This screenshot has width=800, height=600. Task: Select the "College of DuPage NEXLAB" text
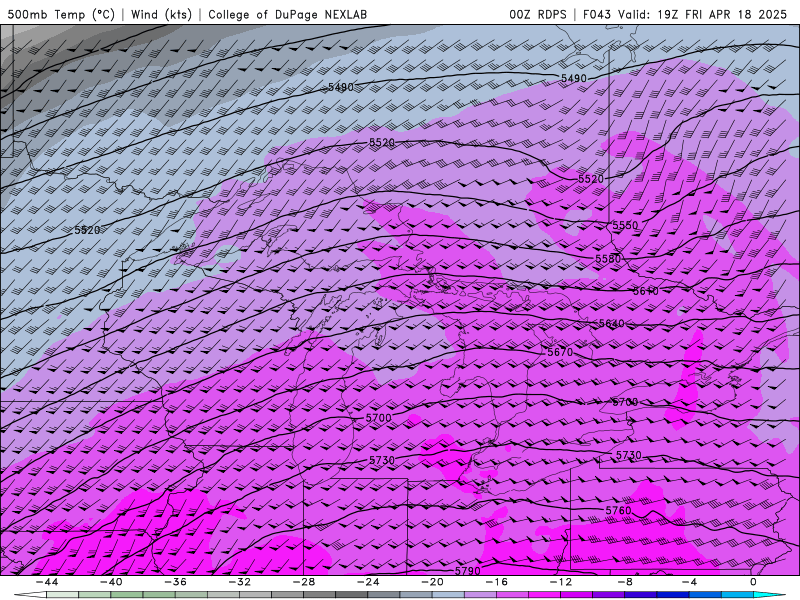[287, 14]
